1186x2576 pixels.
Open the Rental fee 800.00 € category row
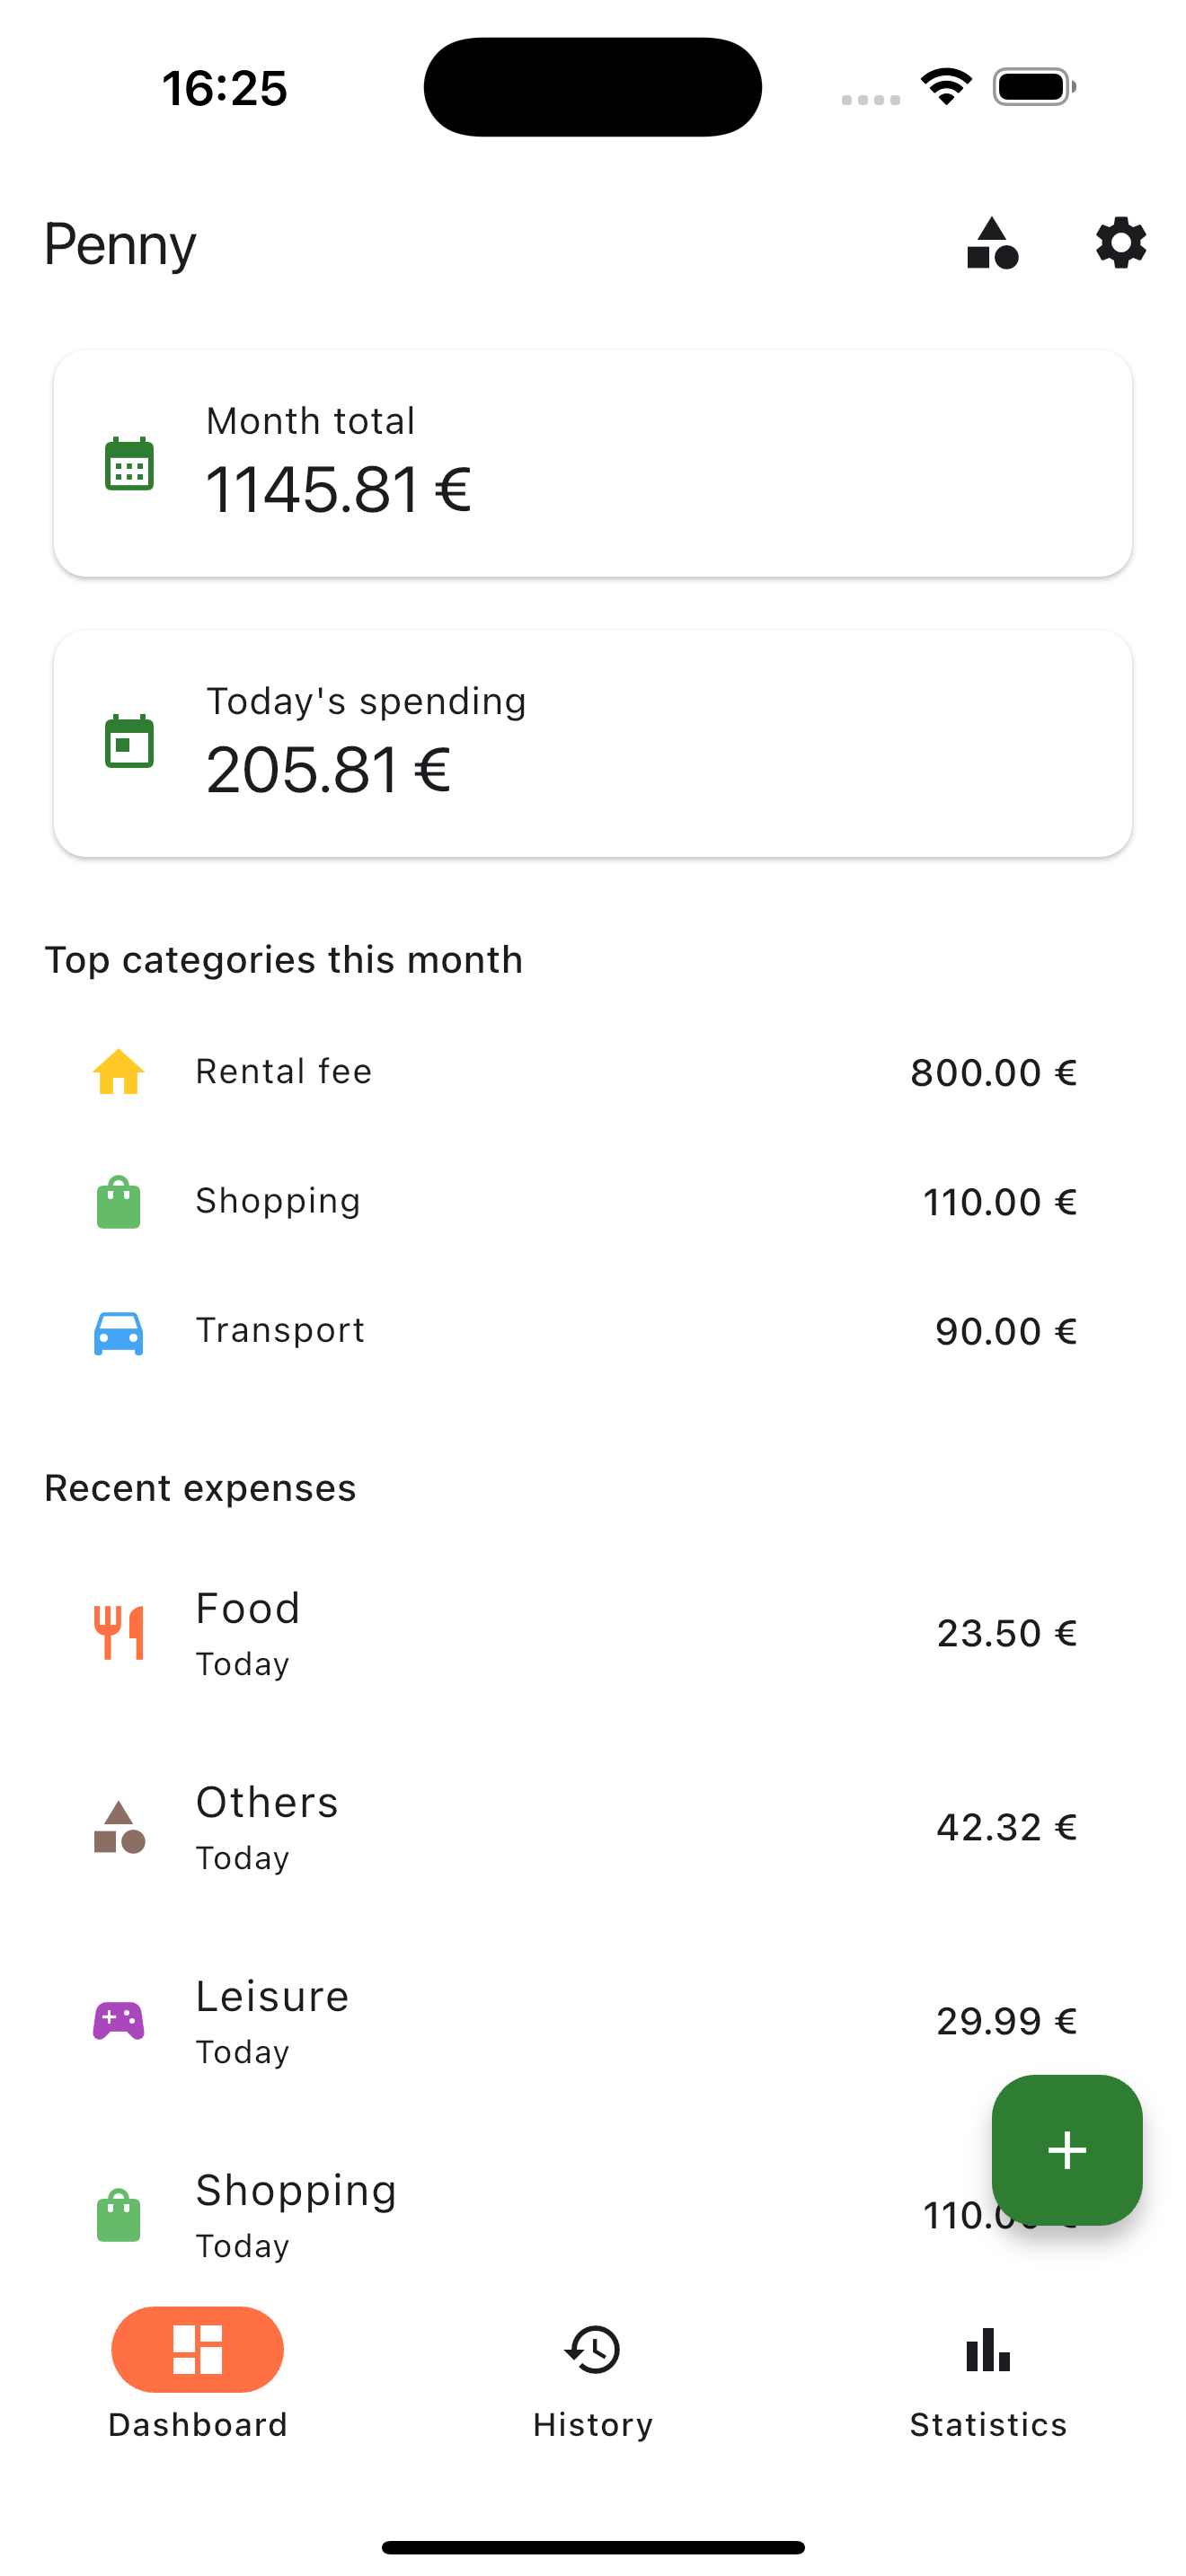pyautogui.click(x=593, y=1072)
